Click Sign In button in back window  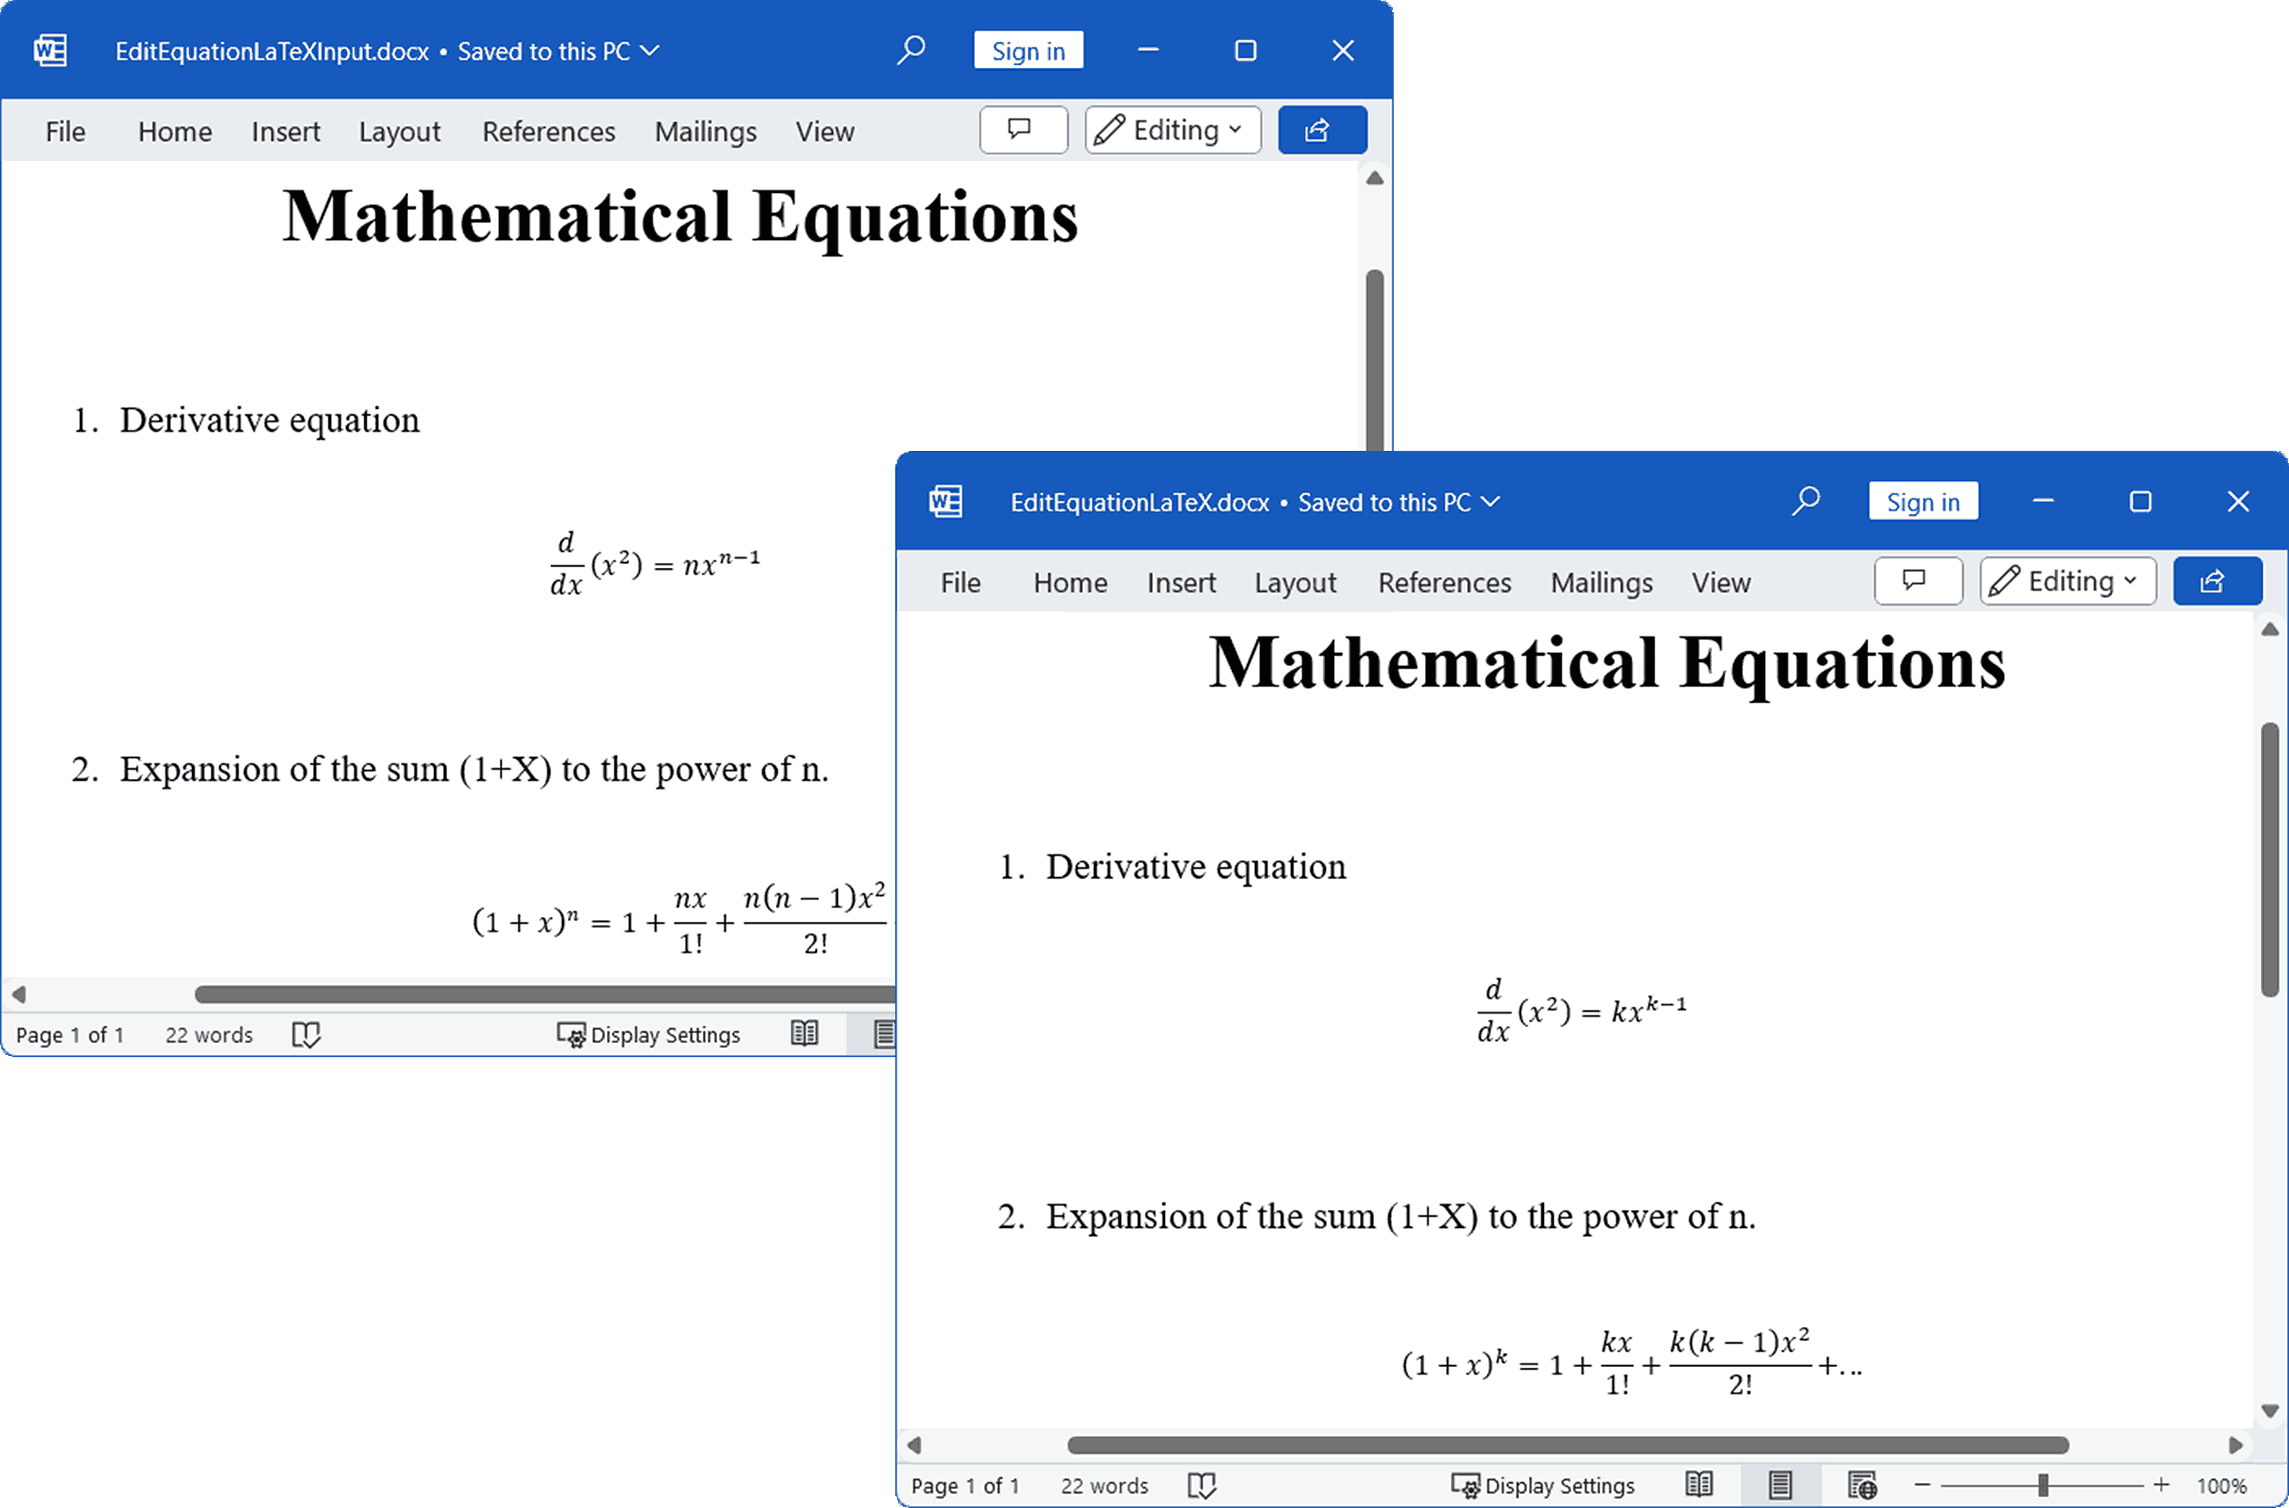click(1027, 50)
